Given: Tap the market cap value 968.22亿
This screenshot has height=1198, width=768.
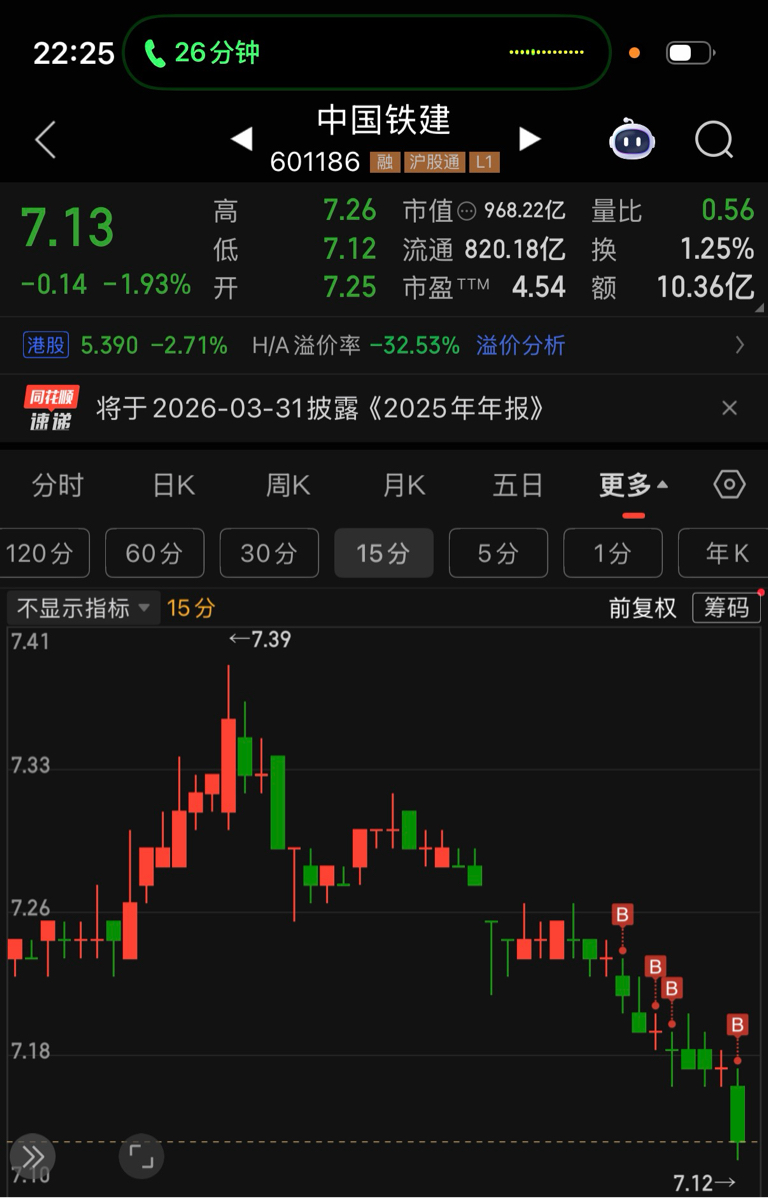Looking at the screenshot, I should pos(524,210).
